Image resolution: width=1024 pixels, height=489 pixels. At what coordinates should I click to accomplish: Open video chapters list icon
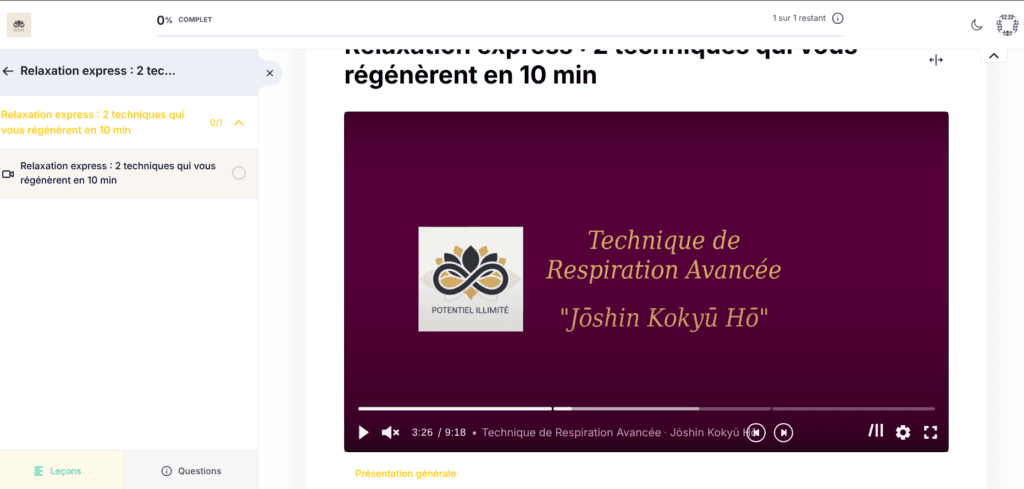pyautogui.click(x=876, y=431)
